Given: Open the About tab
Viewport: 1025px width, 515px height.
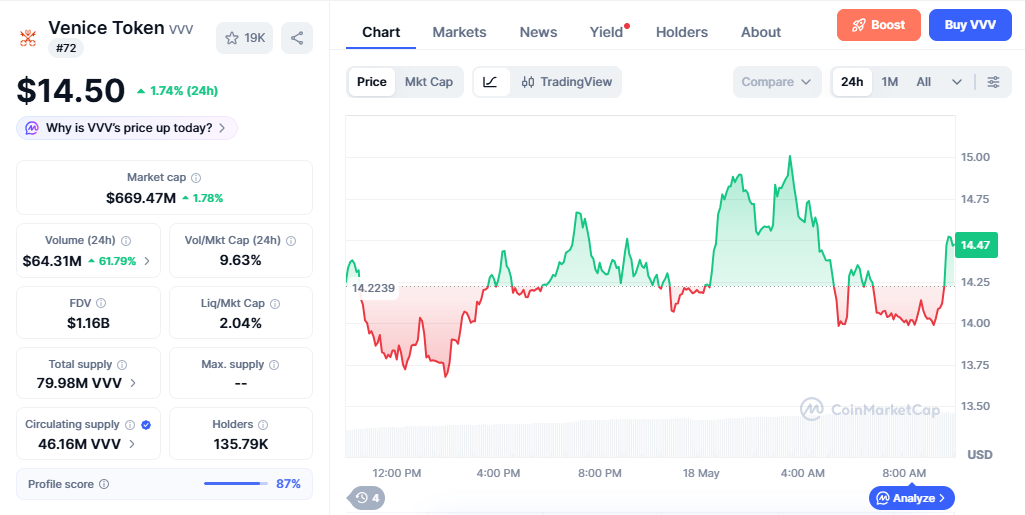Looking at the screenshot, I should (x=761, y=32).
